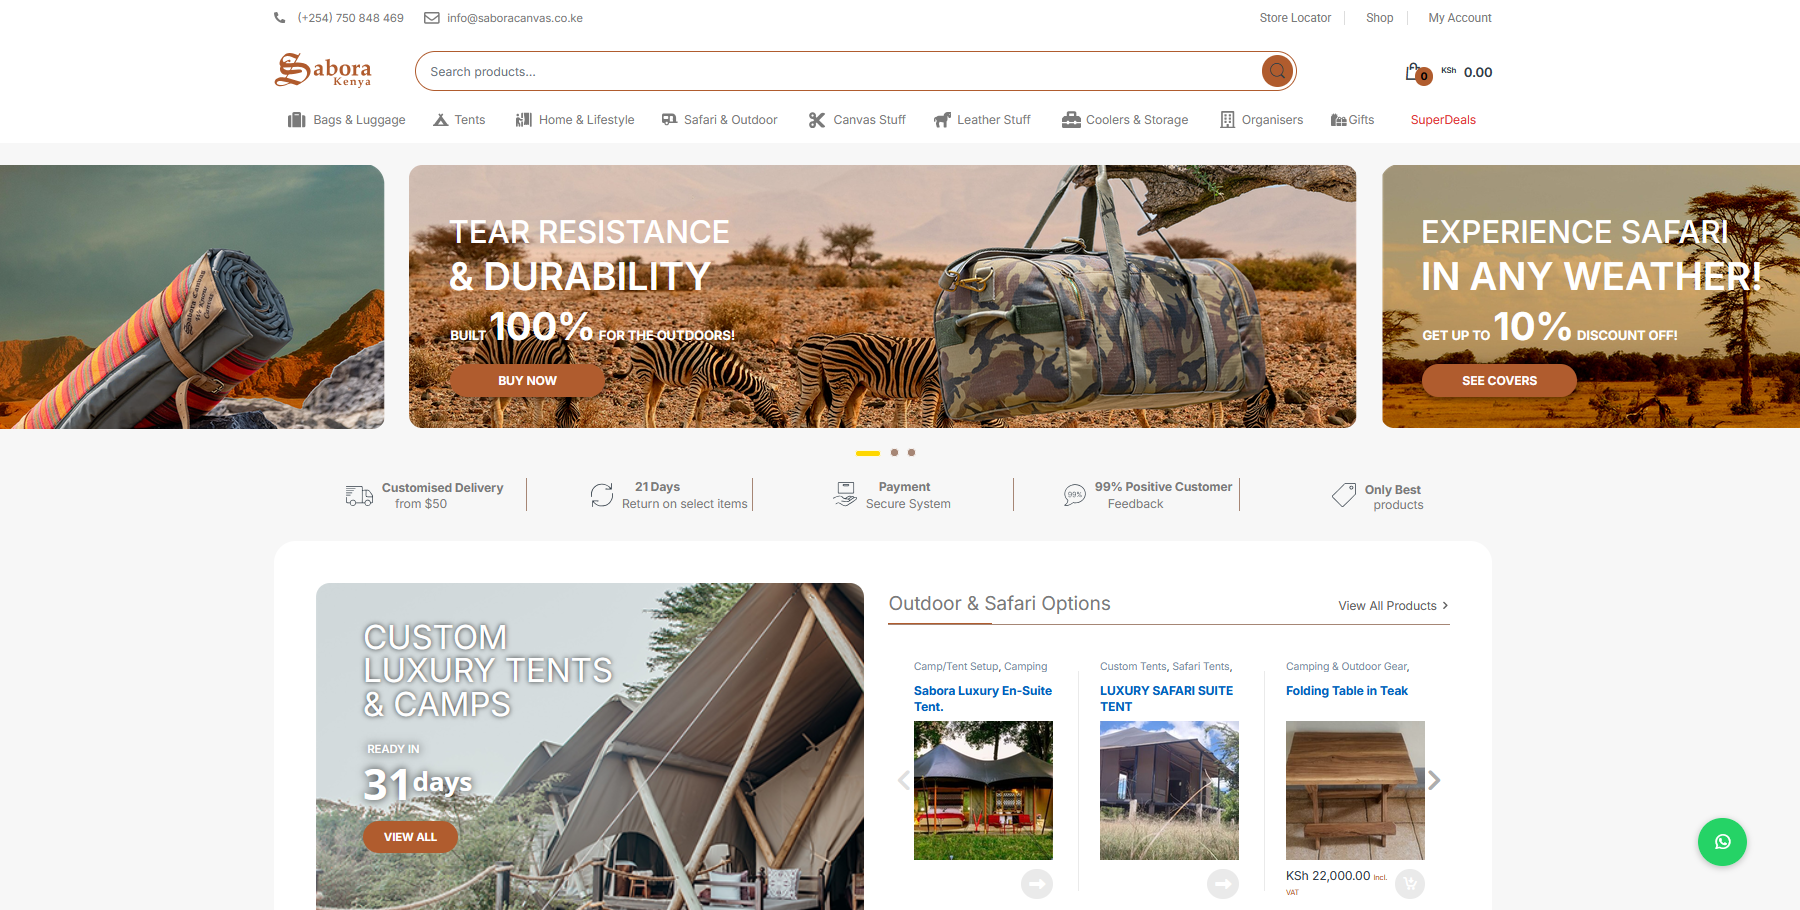Click the Camp/Tent Setup category link
The width and height of the screenshot is (1800, 910).
tap(956, 666)
